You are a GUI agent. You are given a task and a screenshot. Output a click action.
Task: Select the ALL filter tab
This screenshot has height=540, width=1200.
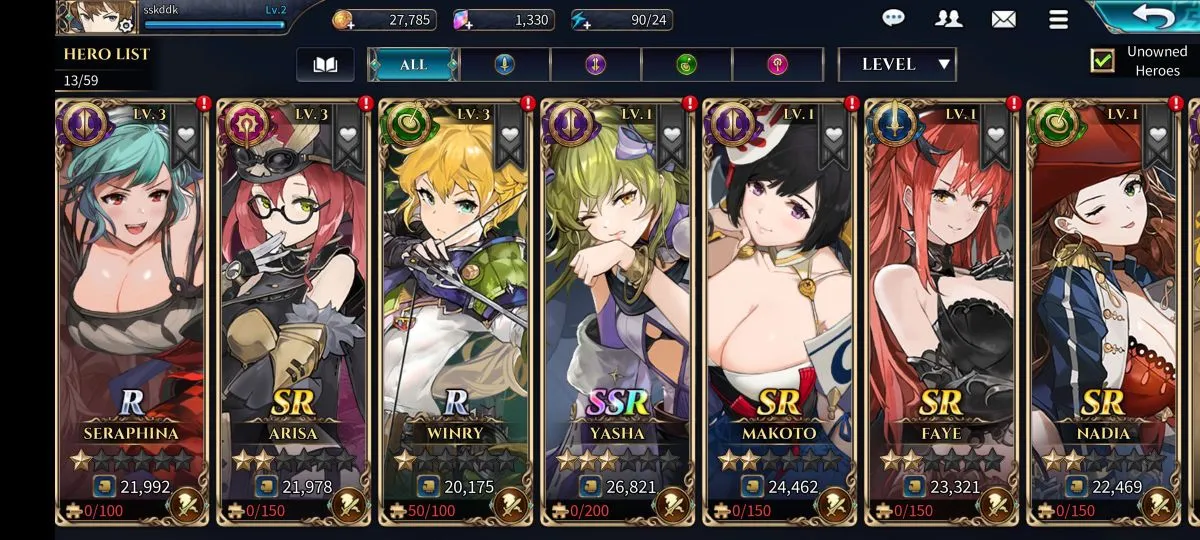(x=413, y=64)
